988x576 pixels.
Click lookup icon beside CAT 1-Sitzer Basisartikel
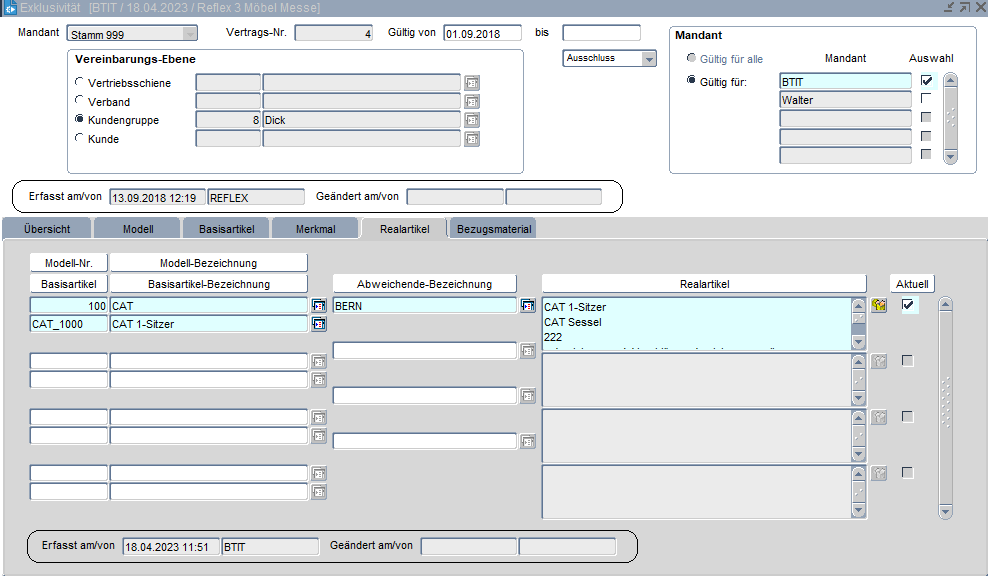click(319, 324)
